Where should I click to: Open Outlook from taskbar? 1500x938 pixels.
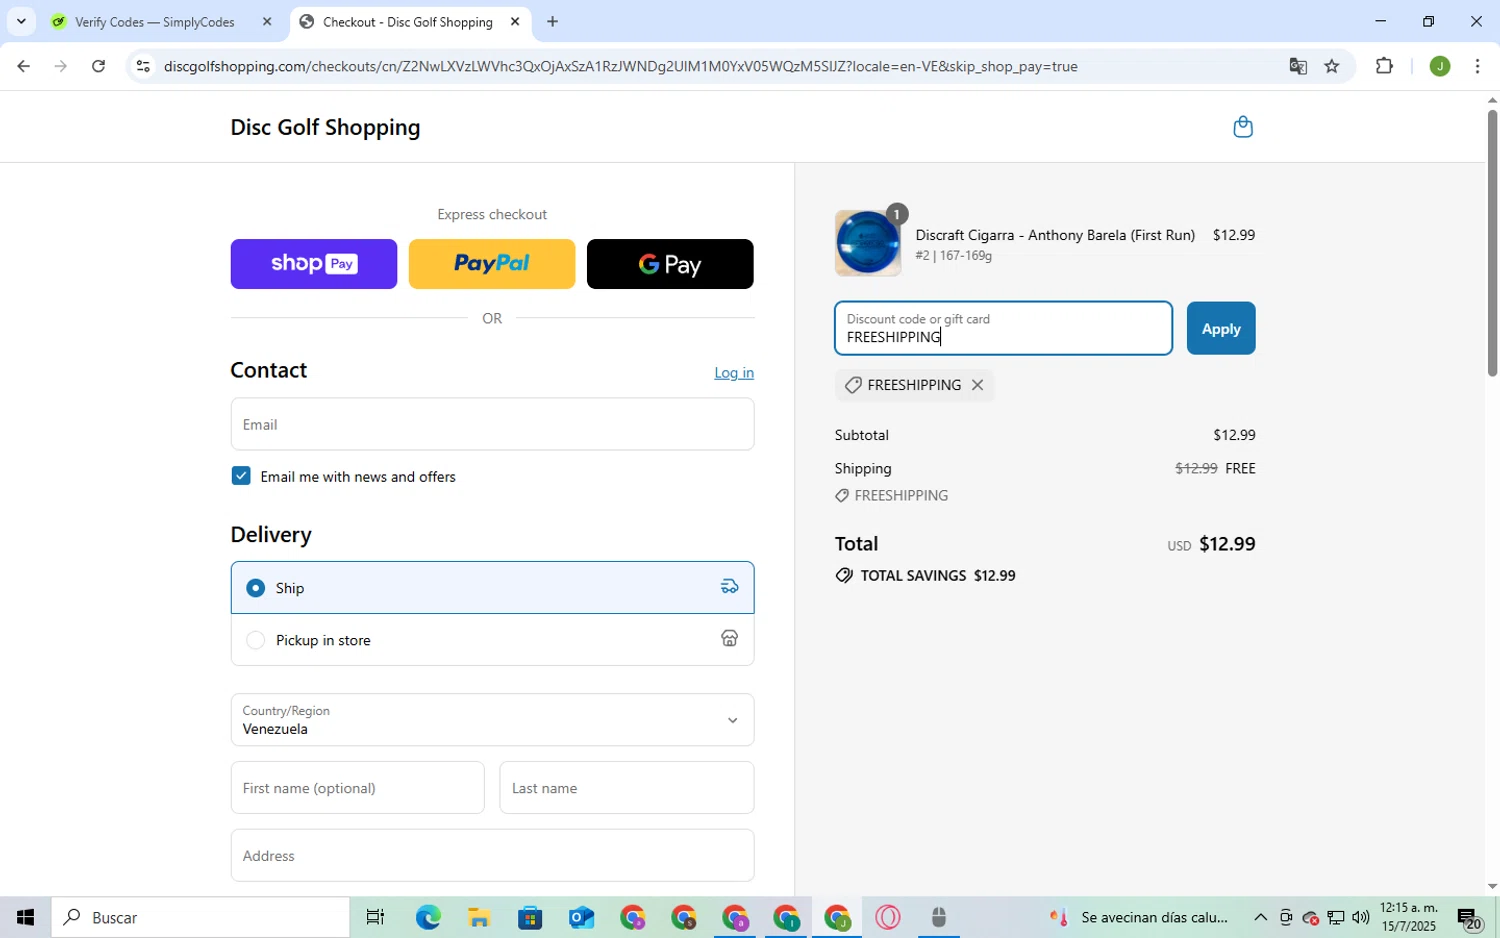[581, 918]
